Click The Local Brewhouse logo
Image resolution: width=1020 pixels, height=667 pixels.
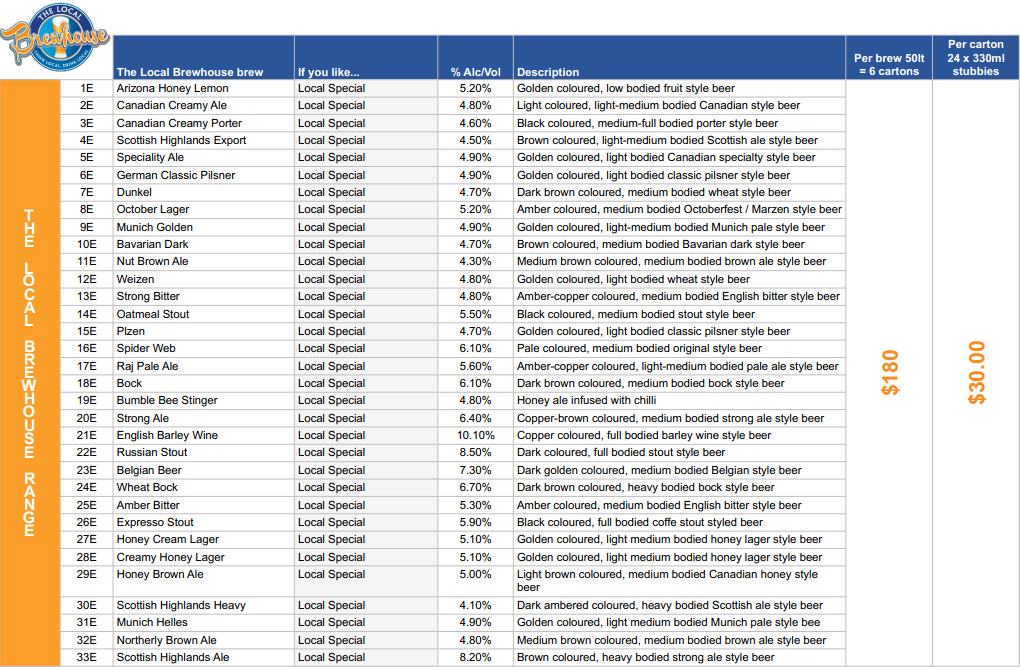pyautogui.click(x=55, y=38)
